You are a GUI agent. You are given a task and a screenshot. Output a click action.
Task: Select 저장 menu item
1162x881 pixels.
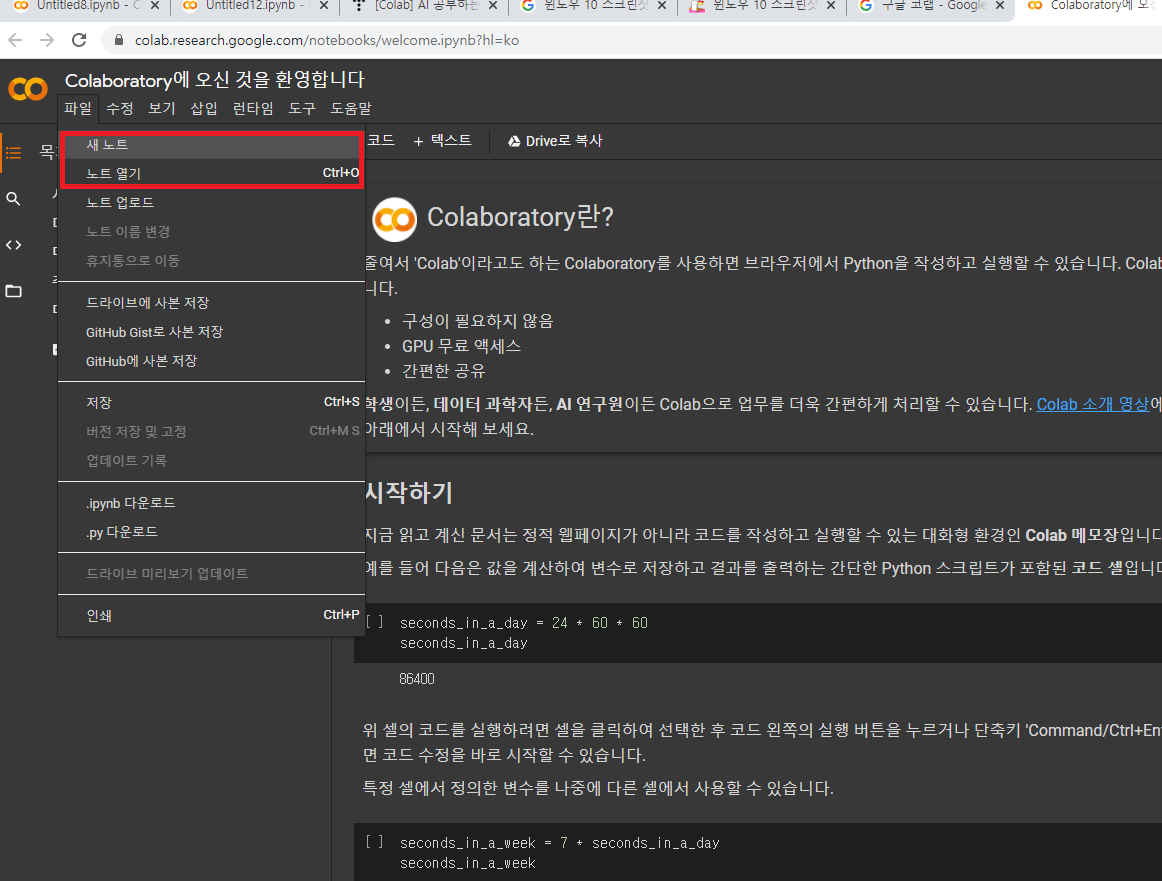click(211, 402)
